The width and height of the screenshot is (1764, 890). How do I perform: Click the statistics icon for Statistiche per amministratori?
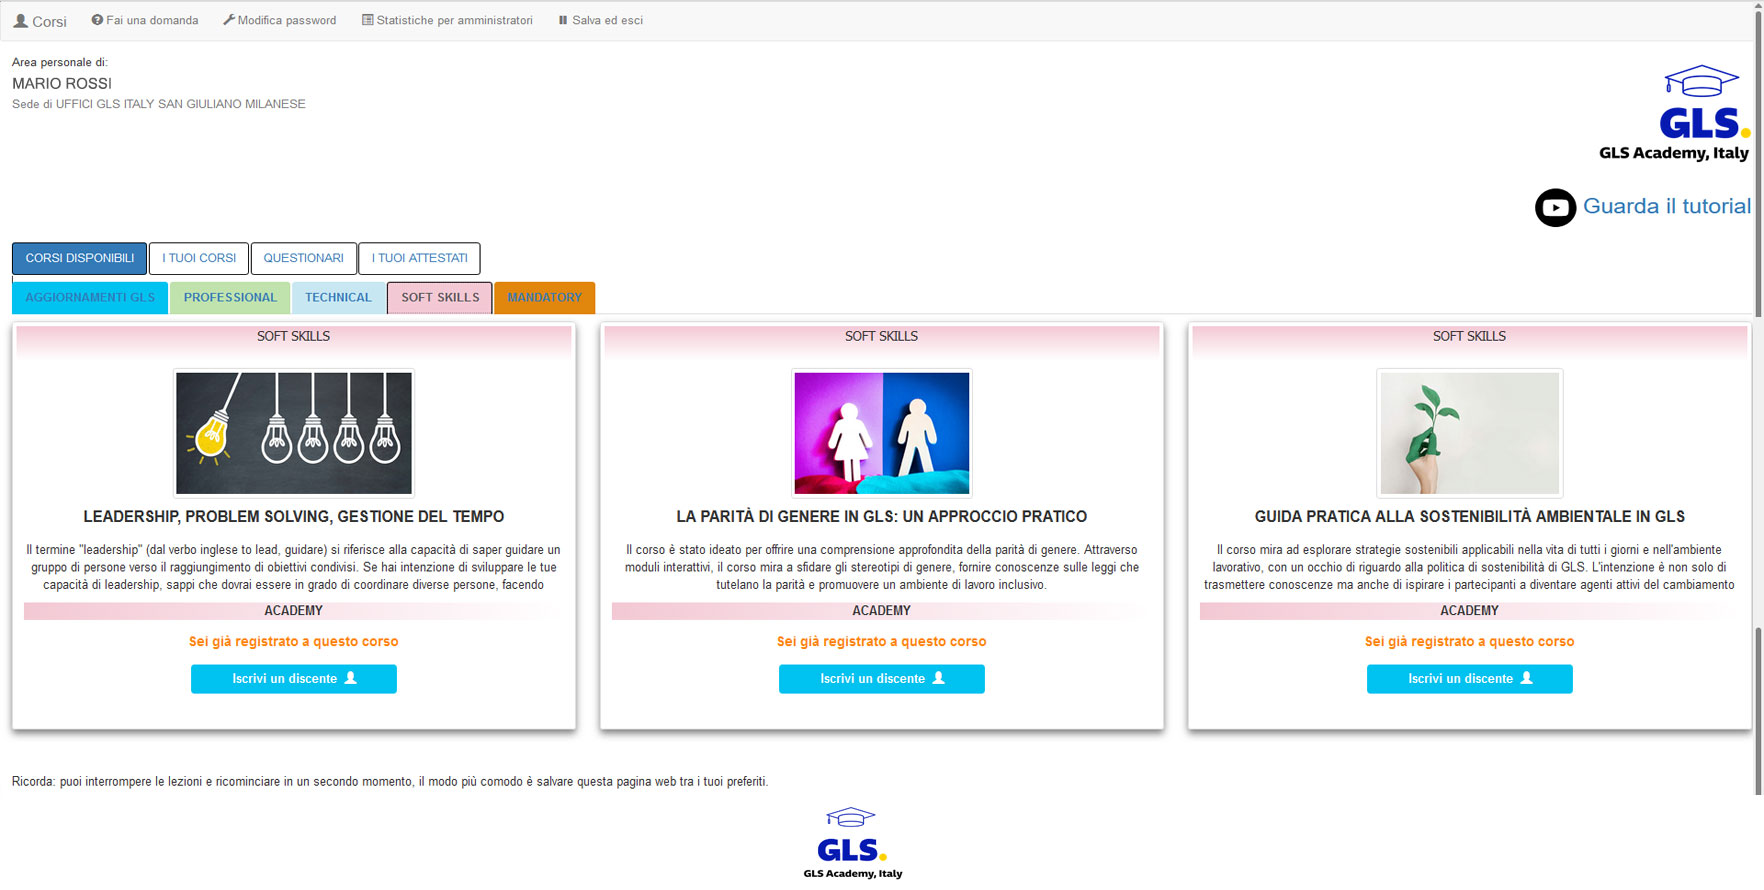tap(367, 20)
